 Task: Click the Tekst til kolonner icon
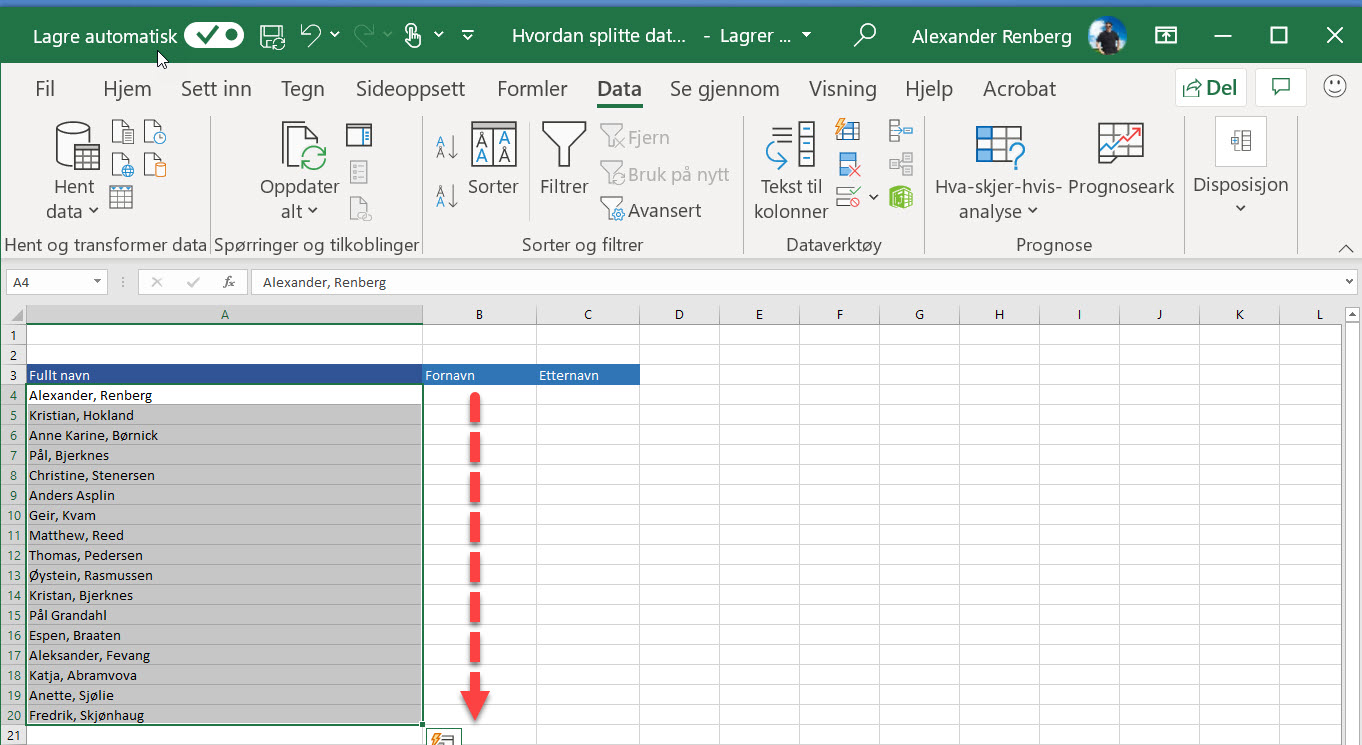point(791,148)
